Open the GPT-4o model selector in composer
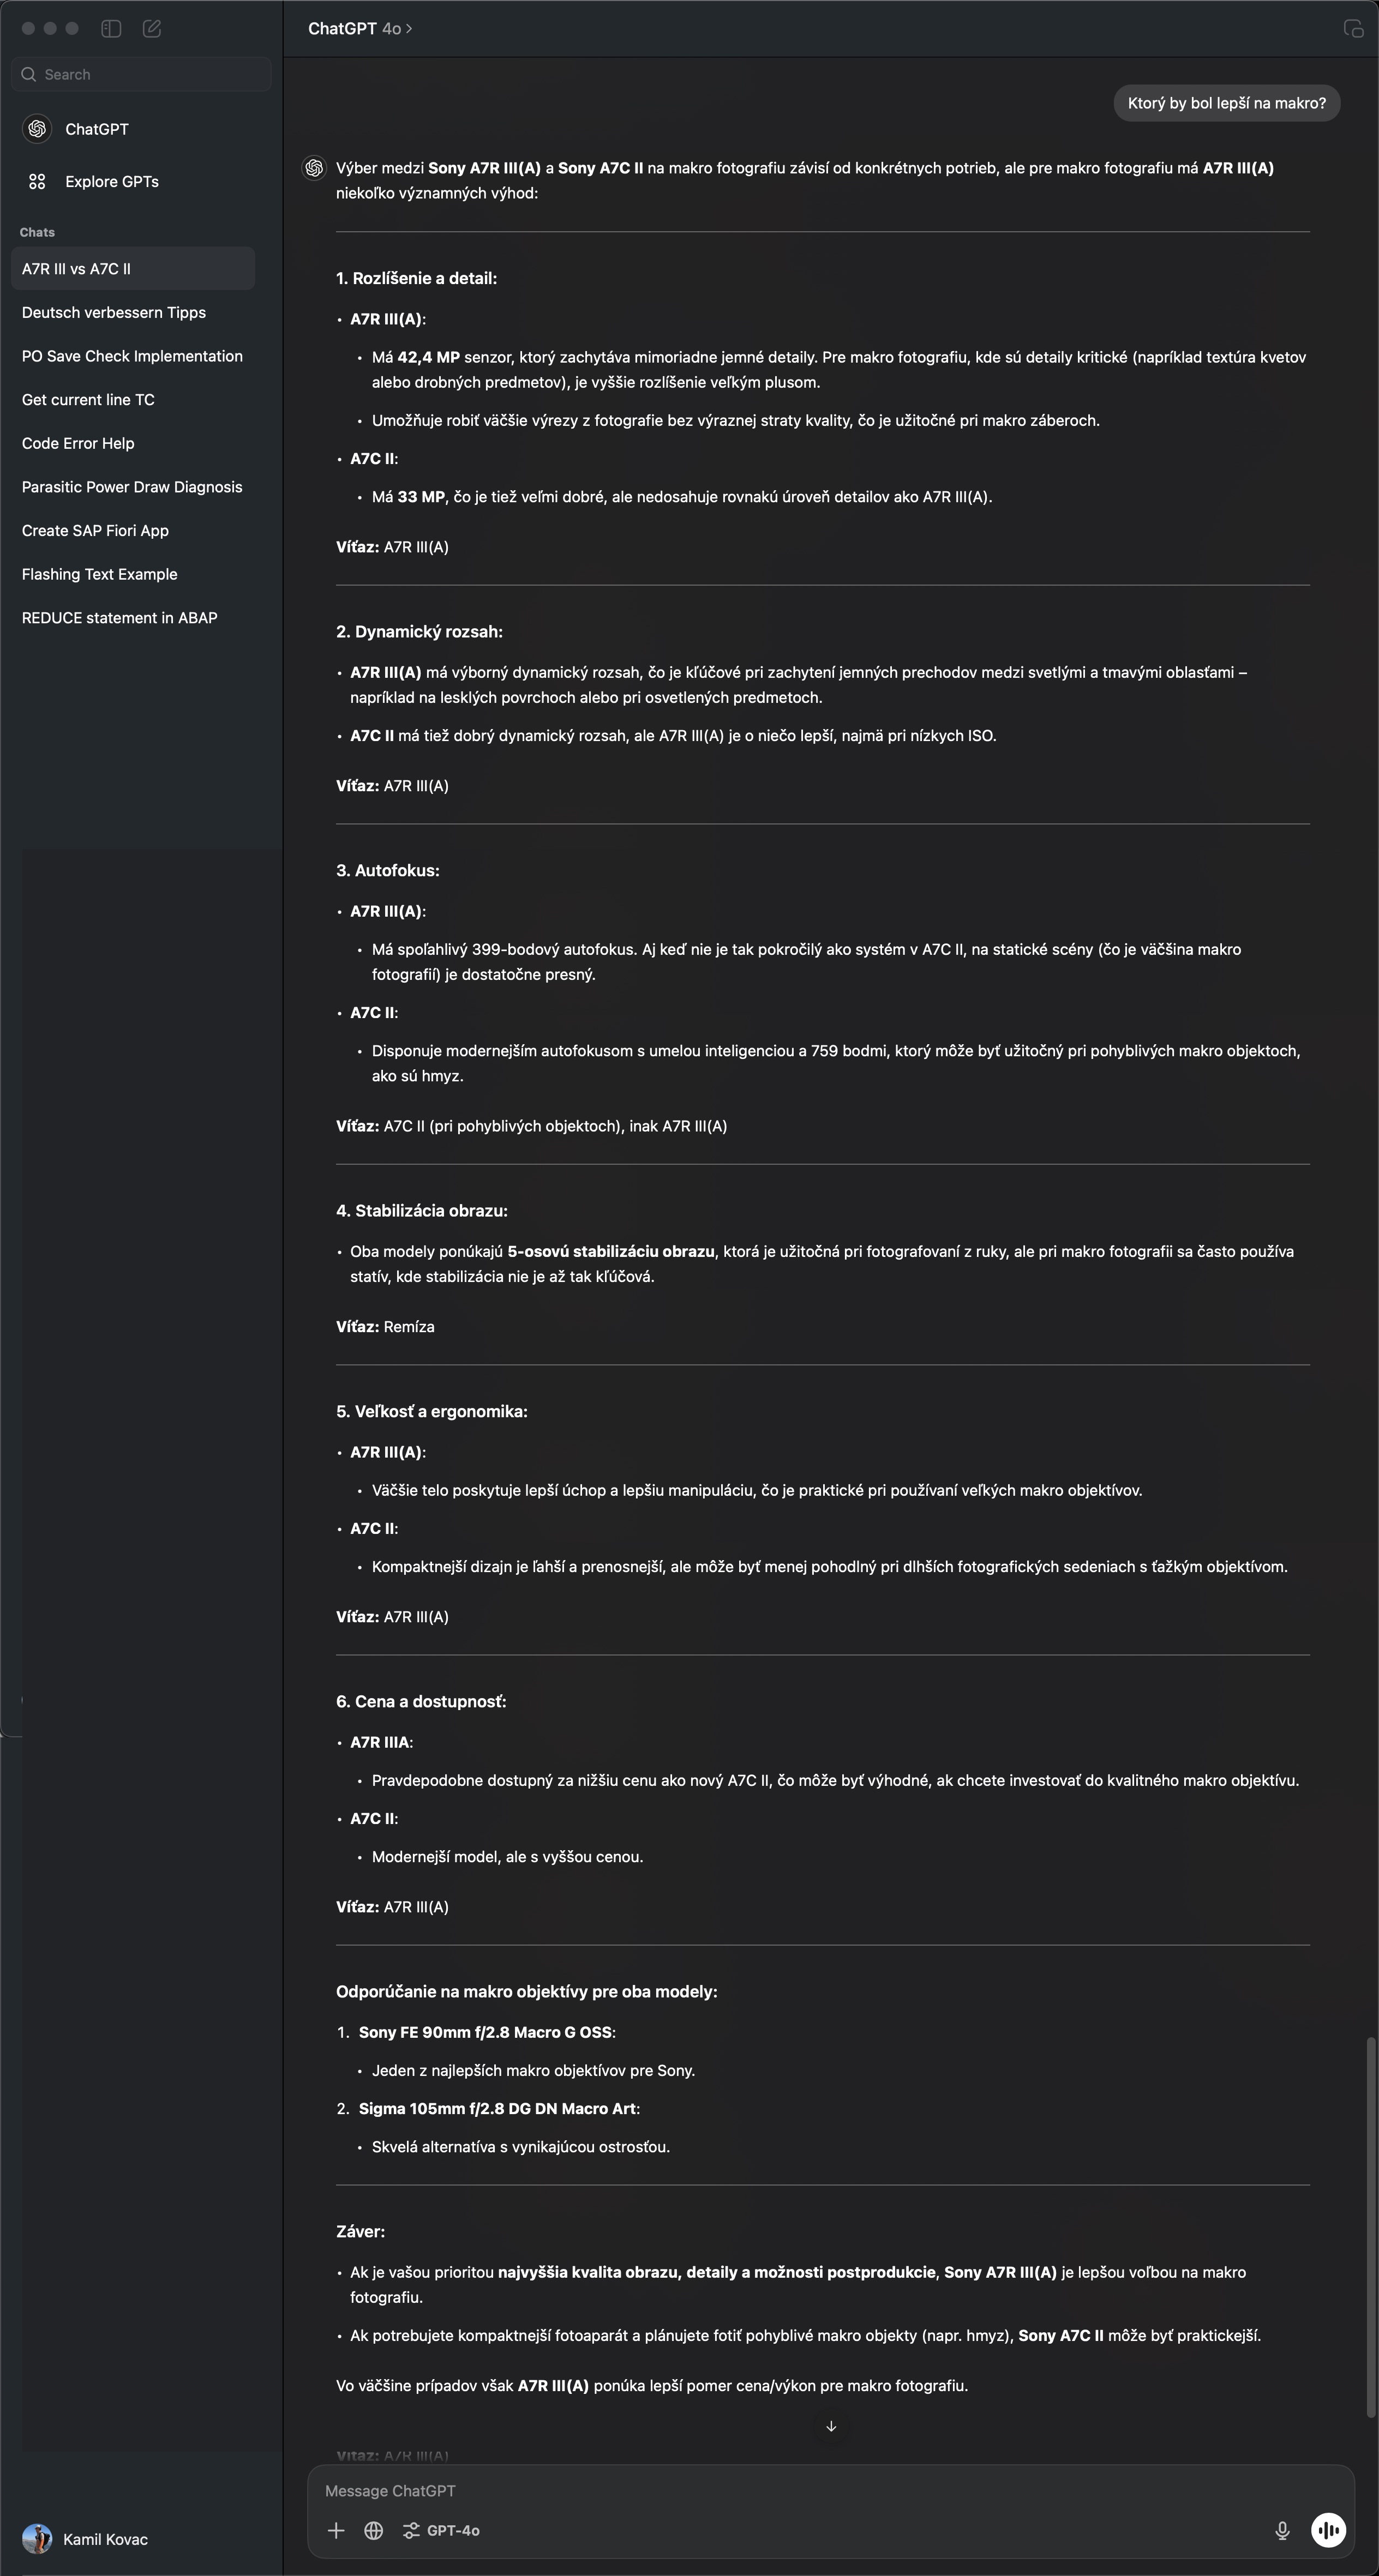 click(441, 2530)
